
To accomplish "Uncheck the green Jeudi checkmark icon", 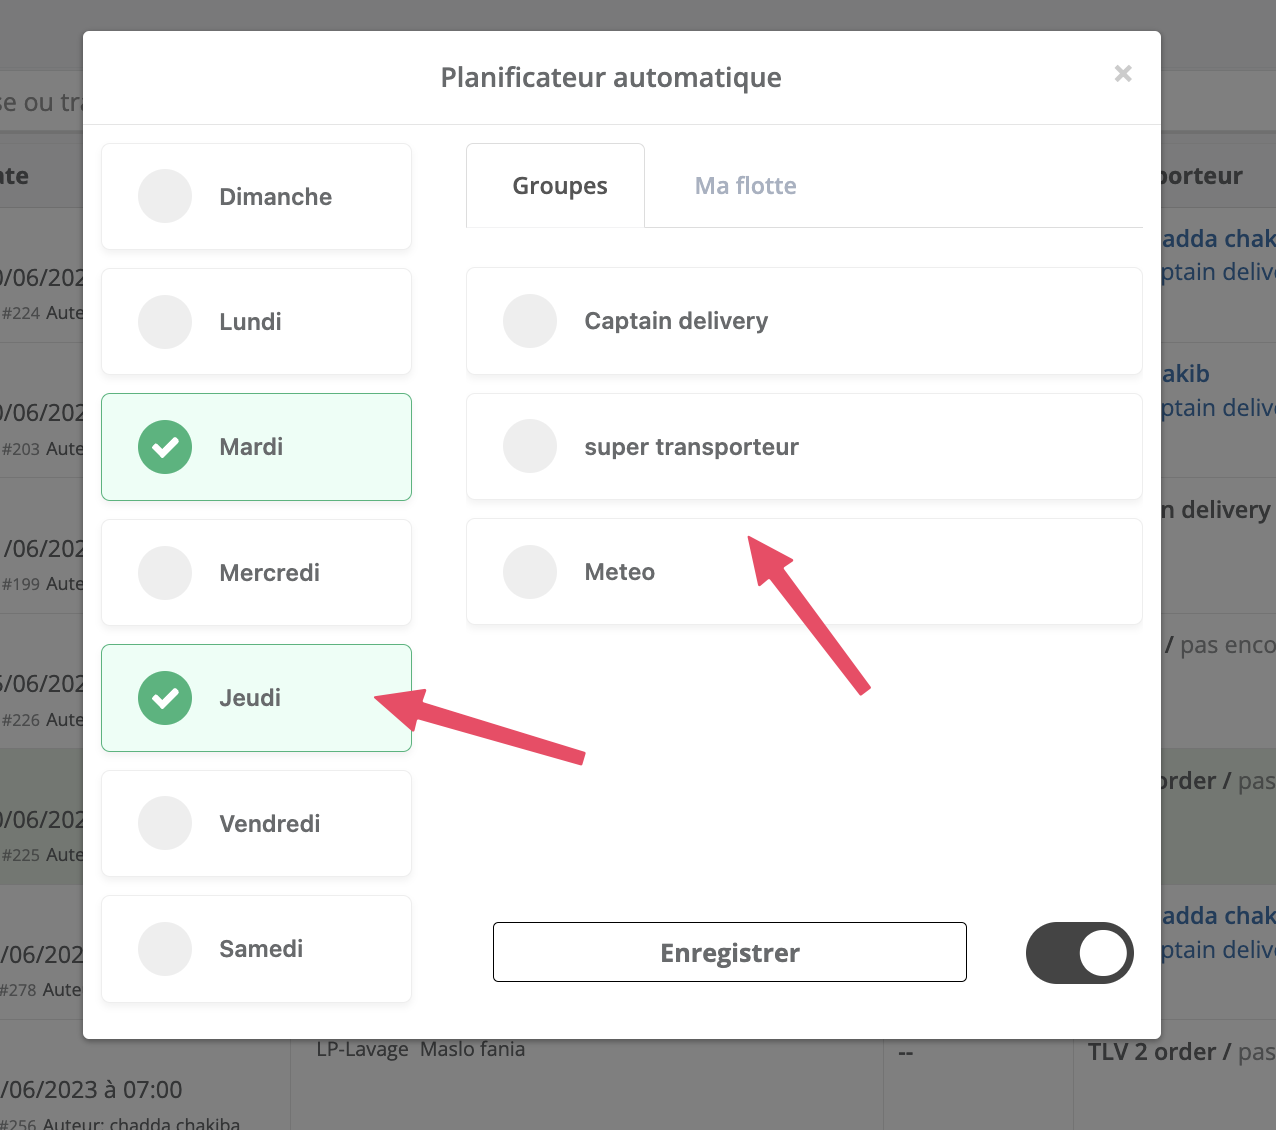I will pyautogui.click(x=165, y=698).
